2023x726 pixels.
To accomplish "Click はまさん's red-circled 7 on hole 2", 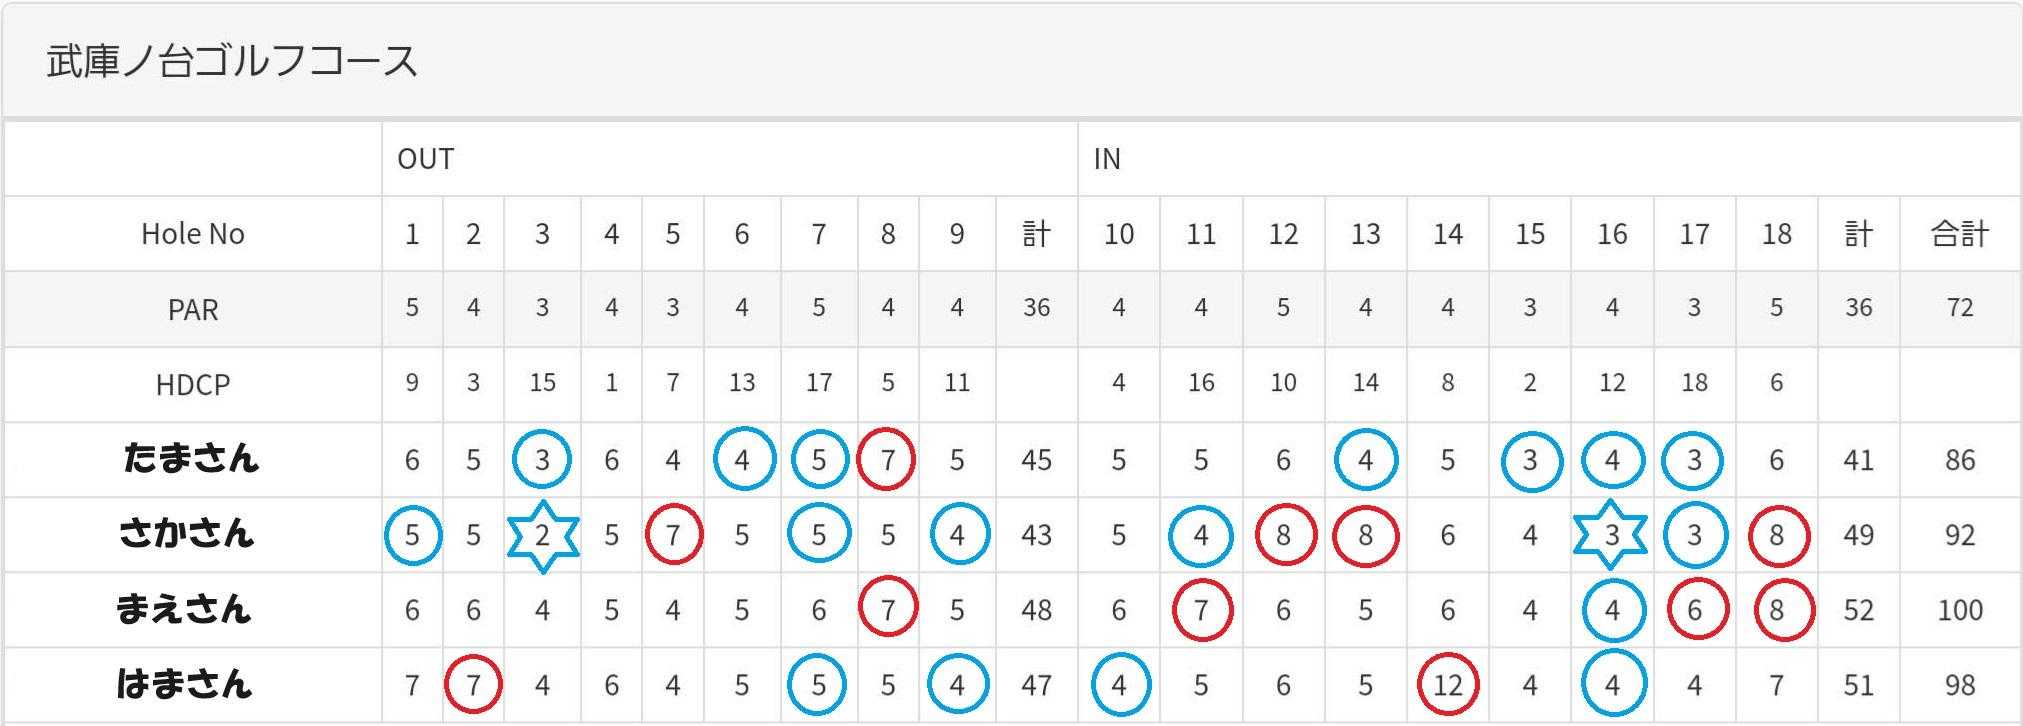I will pyautogui.click(x=473, y=685).
